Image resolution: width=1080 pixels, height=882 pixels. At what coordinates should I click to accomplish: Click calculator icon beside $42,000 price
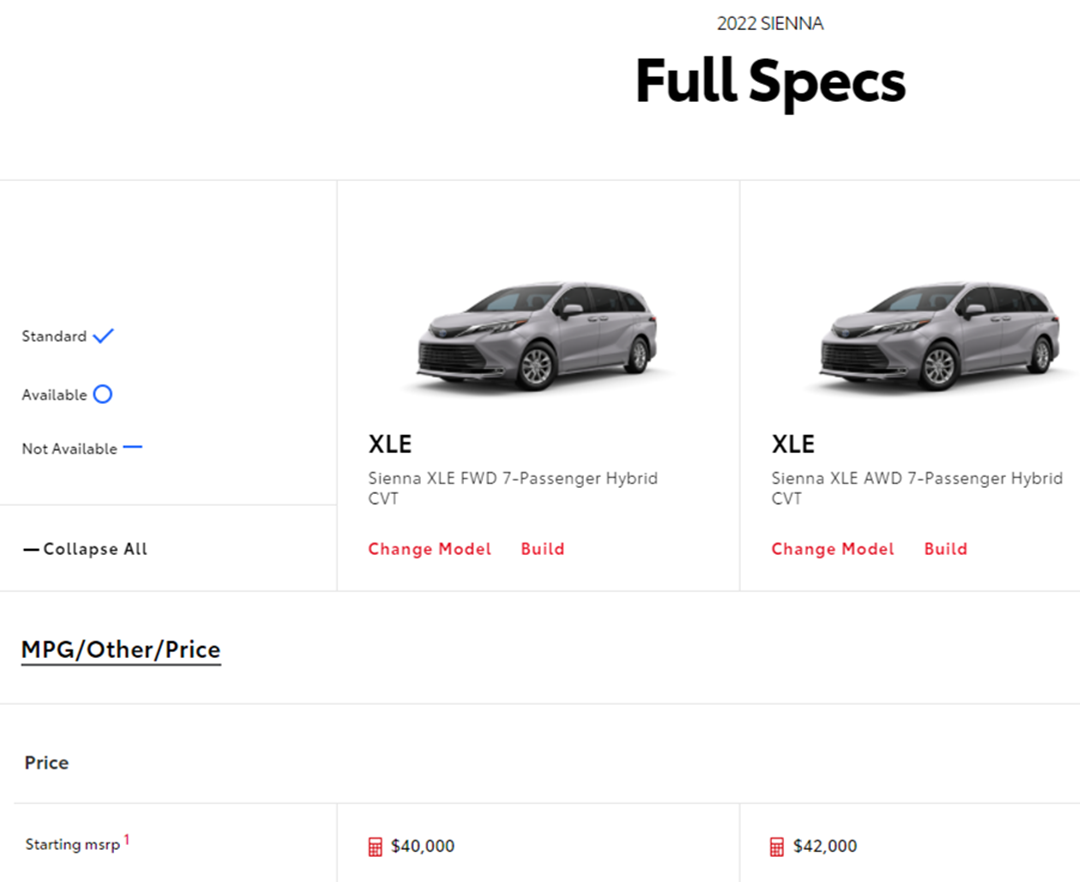(x=777, y=847)
